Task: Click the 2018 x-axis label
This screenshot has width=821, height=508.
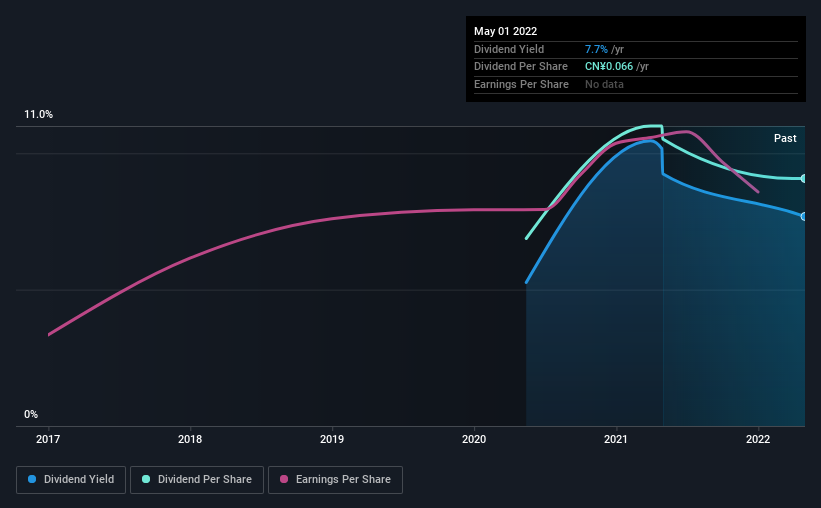Action: 190,439
